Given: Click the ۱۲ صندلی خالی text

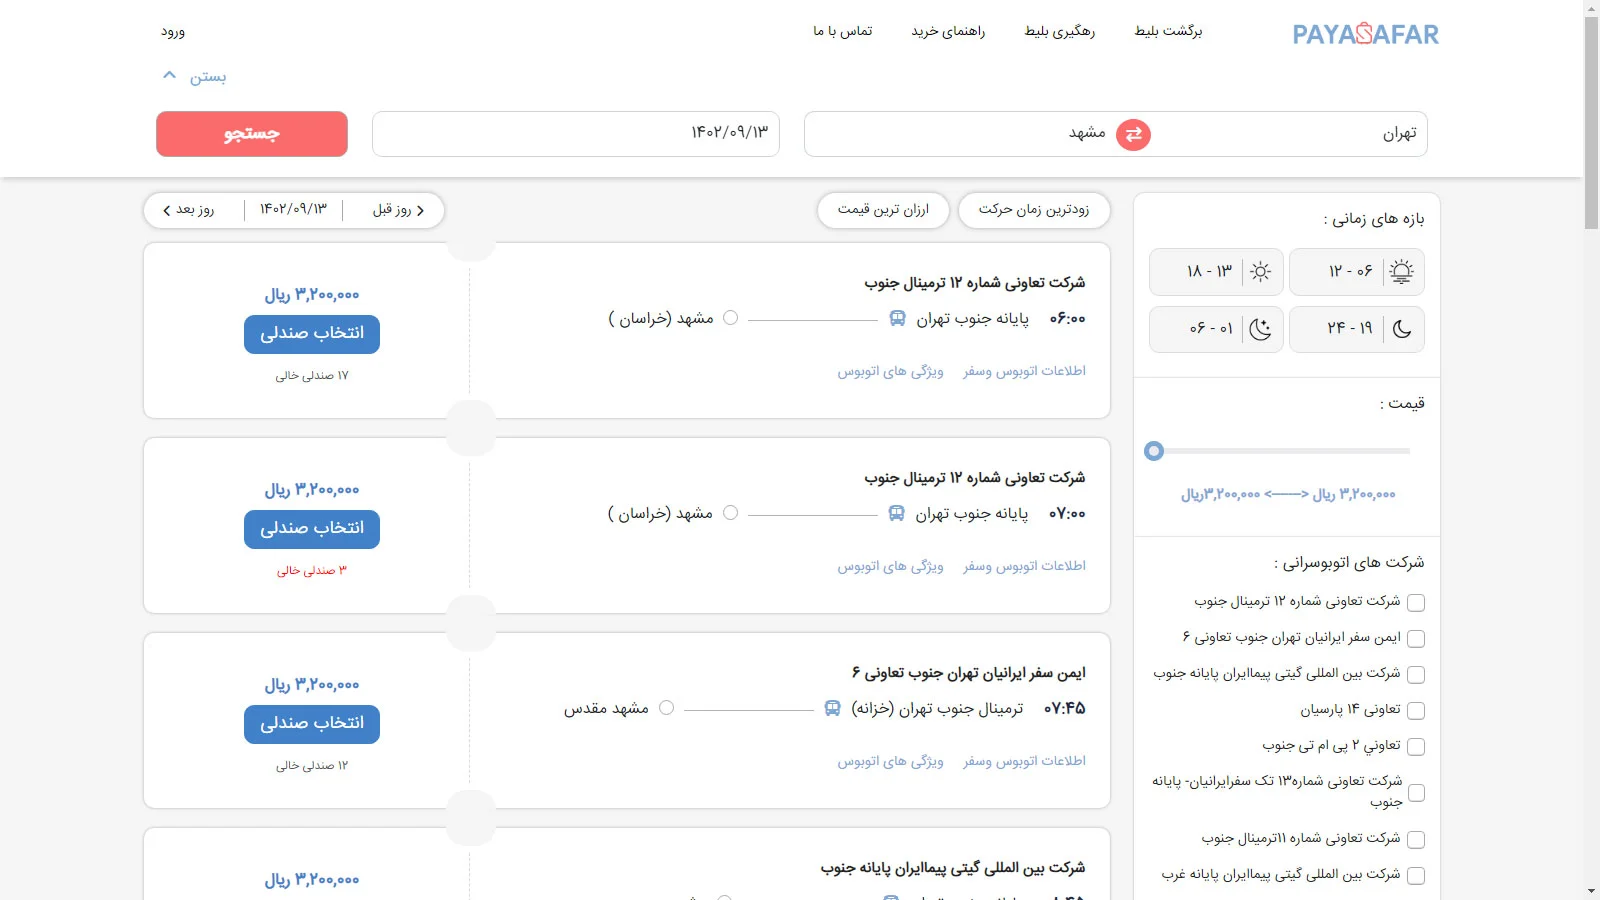Looking at the screenshot, I should tap(312, 766).
